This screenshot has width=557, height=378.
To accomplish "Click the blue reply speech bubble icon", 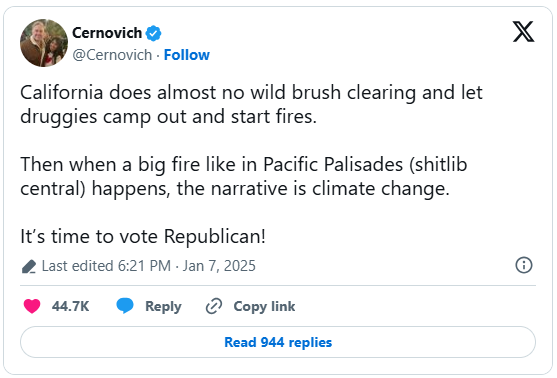I will pyautogui.click(x=125, y=306).
